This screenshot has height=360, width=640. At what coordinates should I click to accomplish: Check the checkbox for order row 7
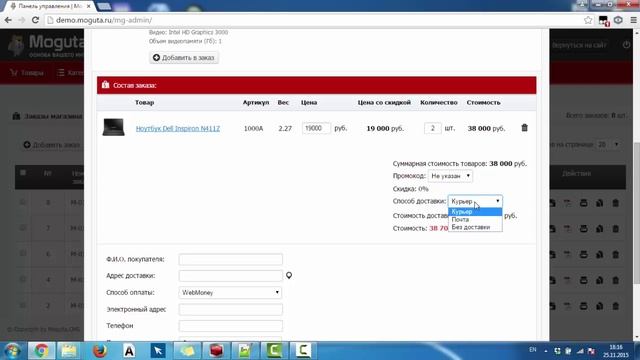click(x=23, y=228)
